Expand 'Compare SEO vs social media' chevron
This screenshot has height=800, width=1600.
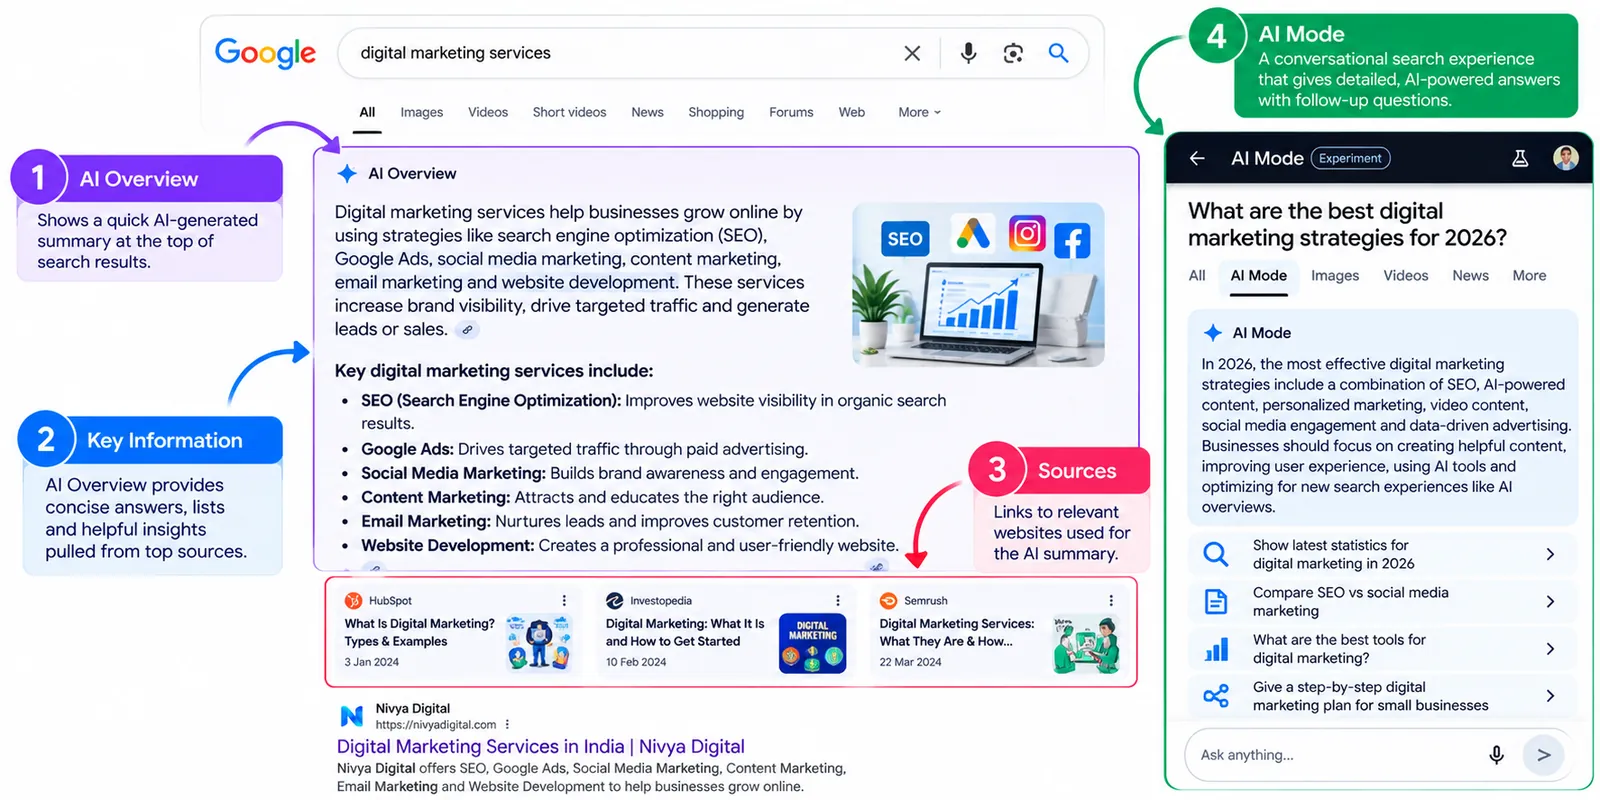1550,601
